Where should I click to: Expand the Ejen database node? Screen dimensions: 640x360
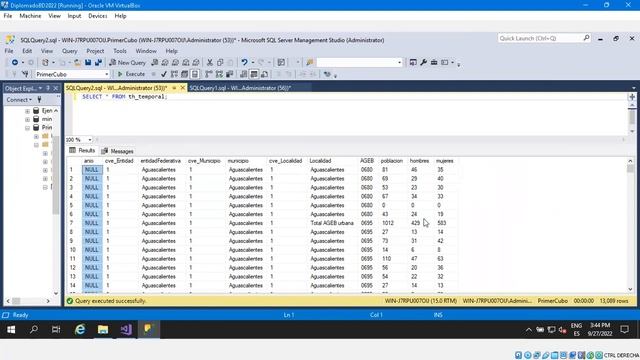(x=27, y=111)
